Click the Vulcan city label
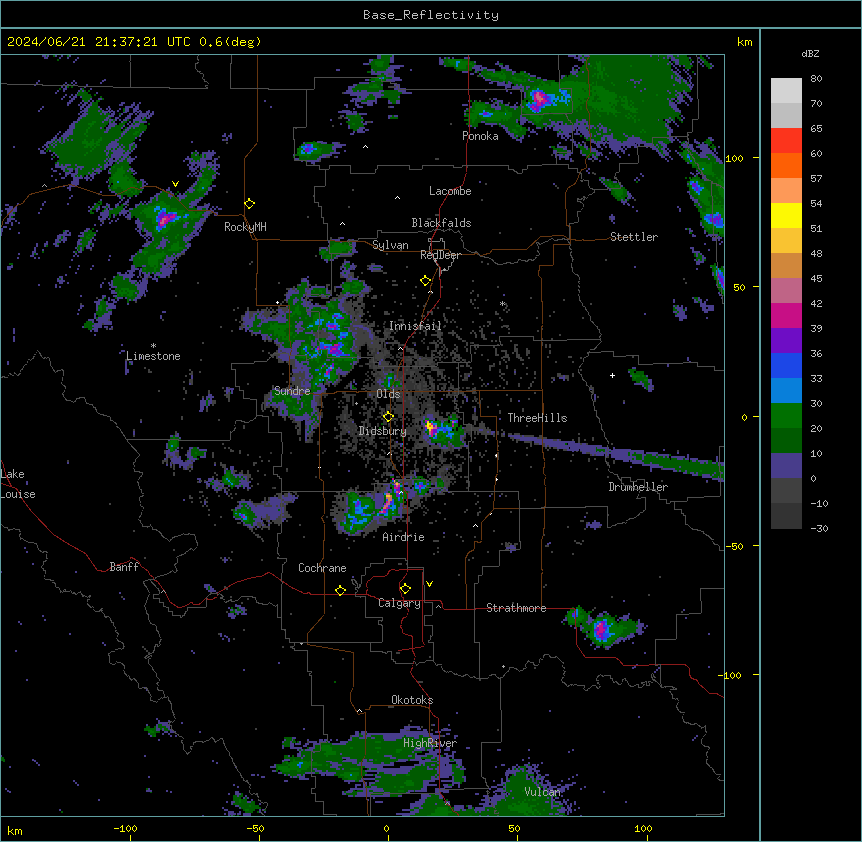The width and height of the screenshot is (862, 842). click(x=542, y=792)
